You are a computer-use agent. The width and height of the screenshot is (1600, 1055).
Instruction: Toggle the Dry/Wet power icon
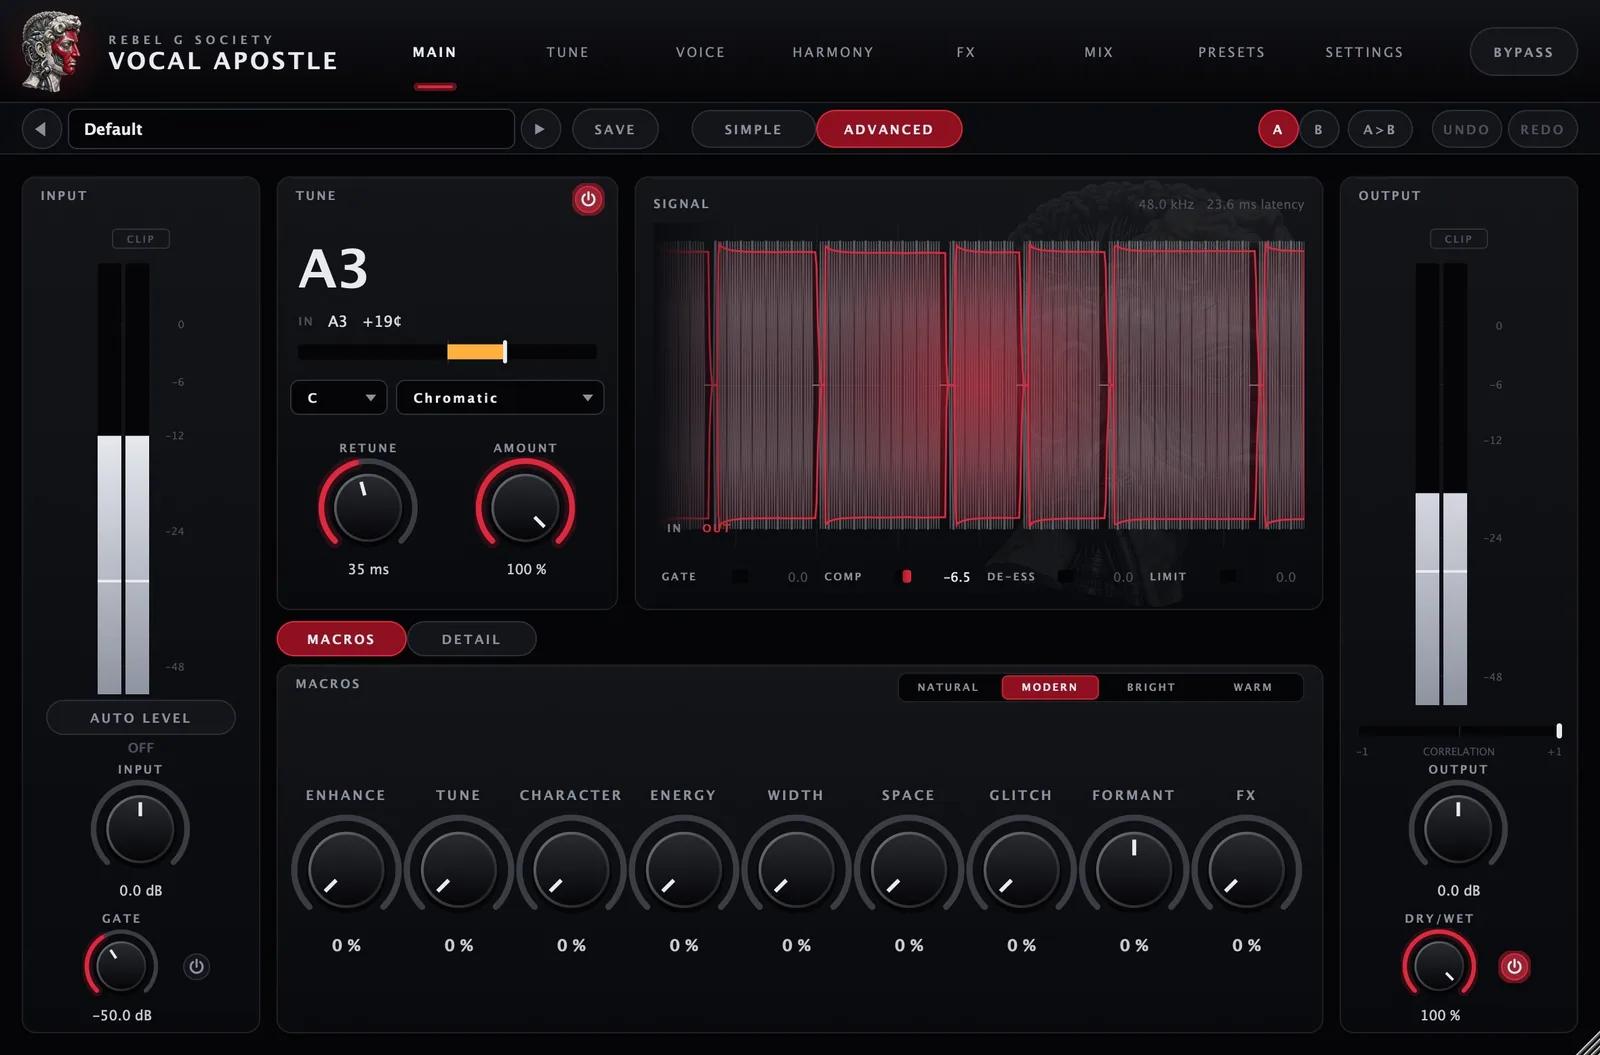1514,966
